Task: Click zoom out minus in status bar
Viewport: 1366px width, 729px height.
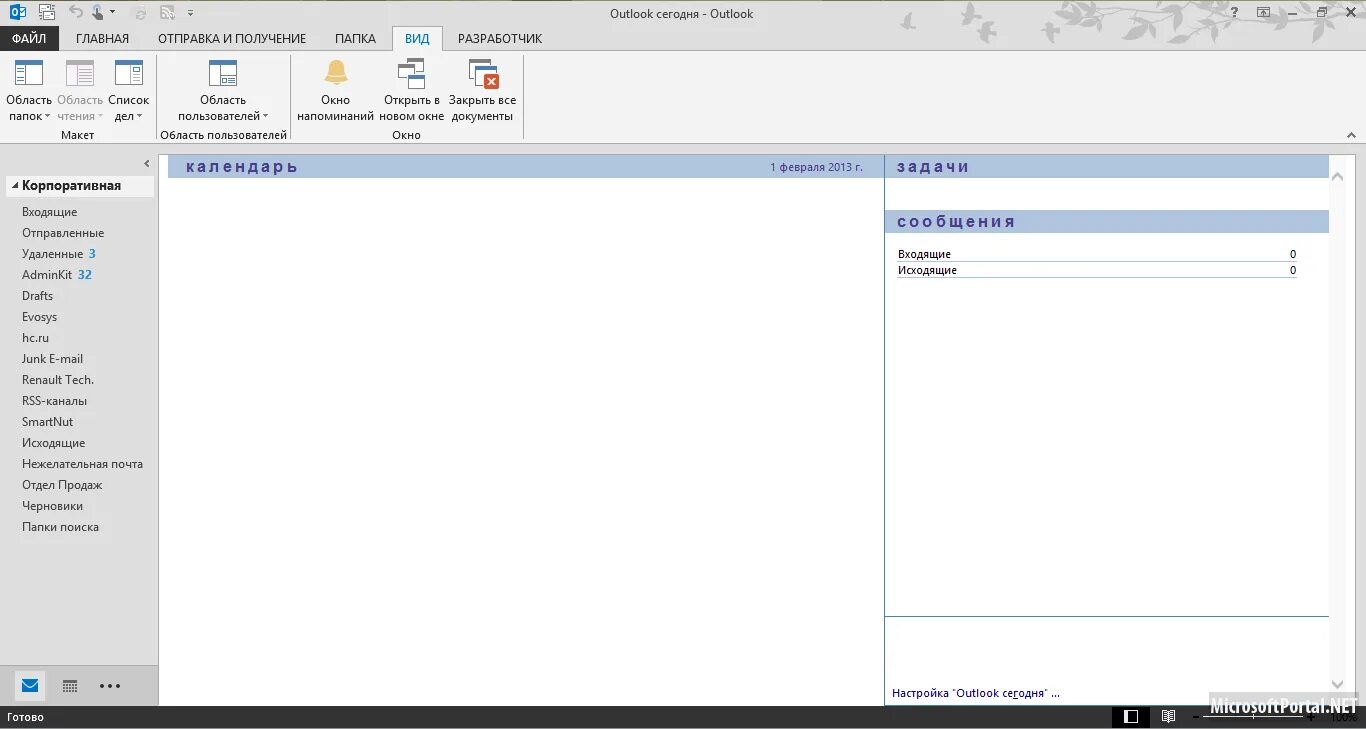Action: (1196, 717)
